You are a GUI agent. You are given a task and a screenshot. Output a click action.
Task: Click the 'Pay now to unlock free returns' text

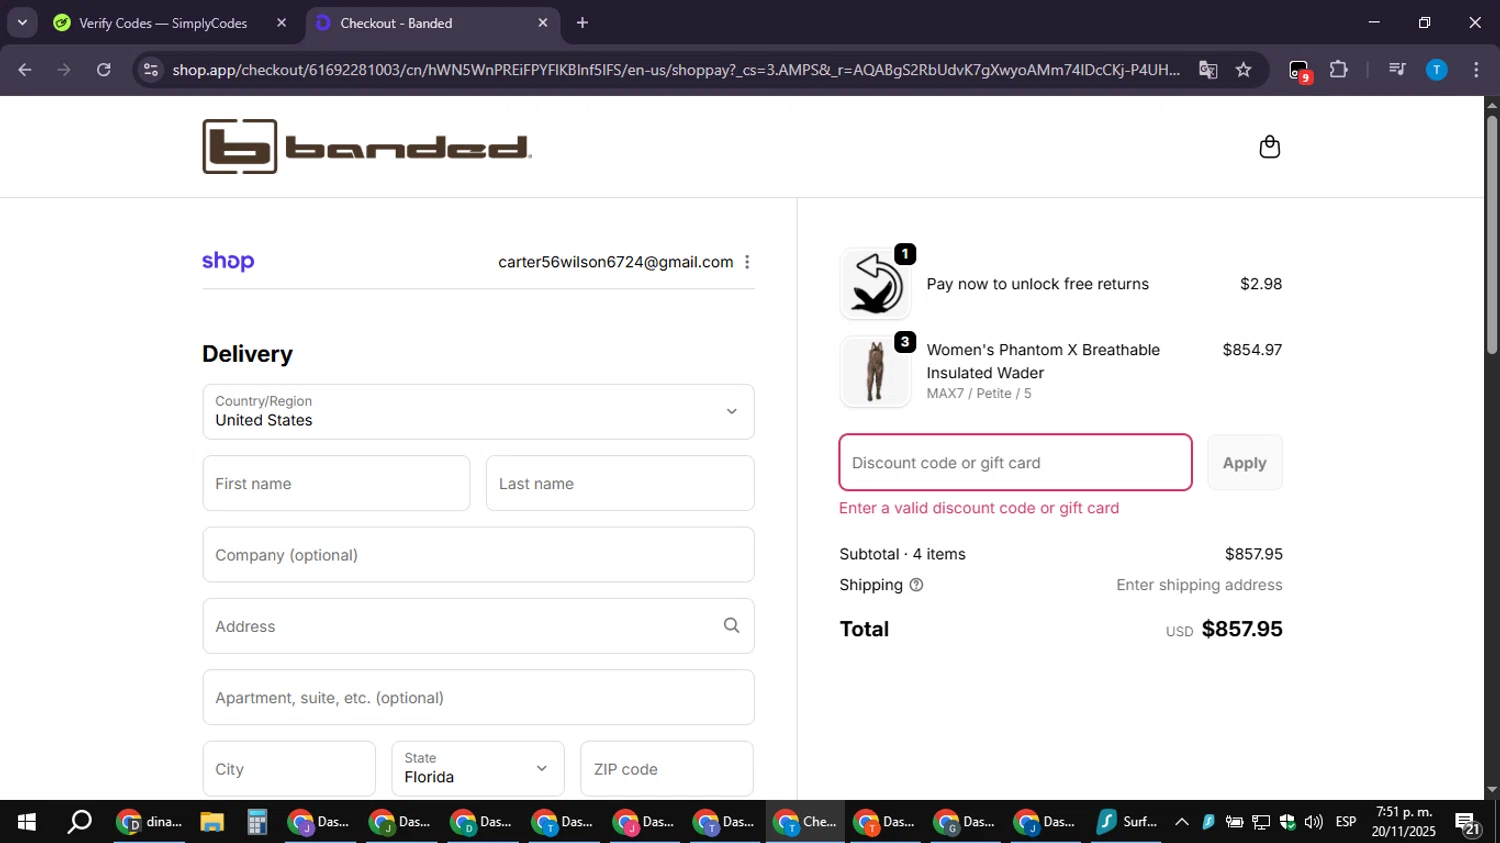(1038, 284)
